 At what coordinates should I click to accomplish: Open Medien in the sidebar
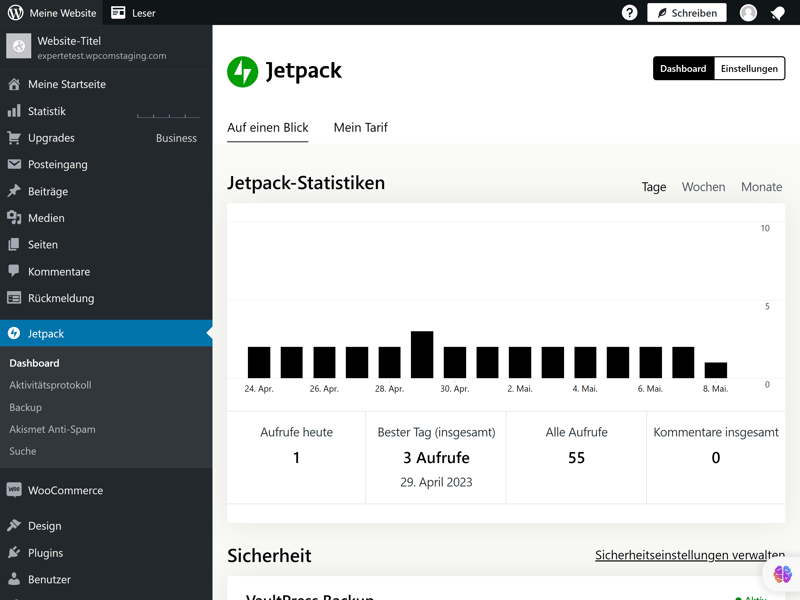[46, 218]
